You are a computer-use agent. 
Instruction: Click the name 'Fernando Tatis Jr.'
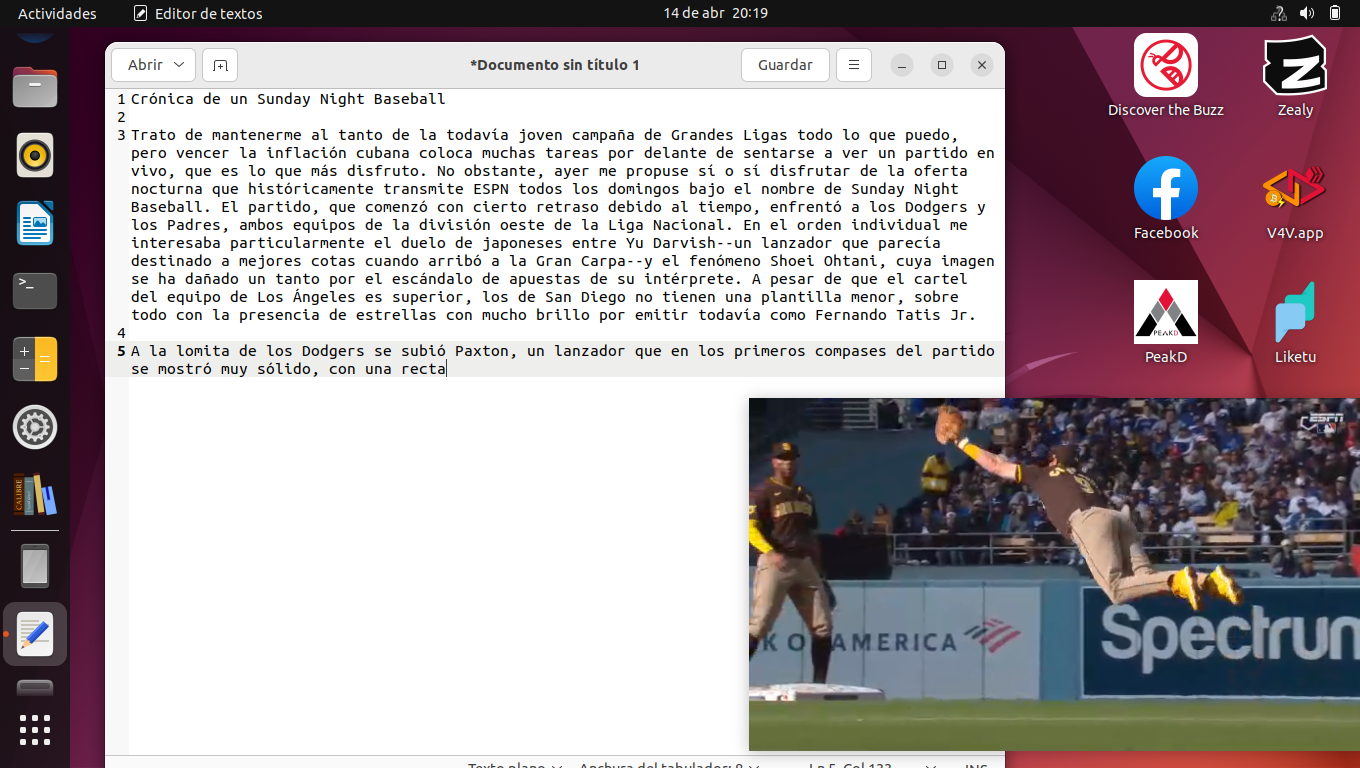coord(895,315)
